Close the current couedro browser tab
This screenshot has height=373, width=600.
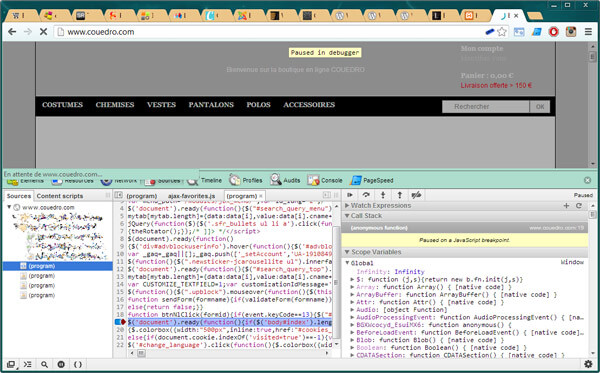tap(516, 16)
